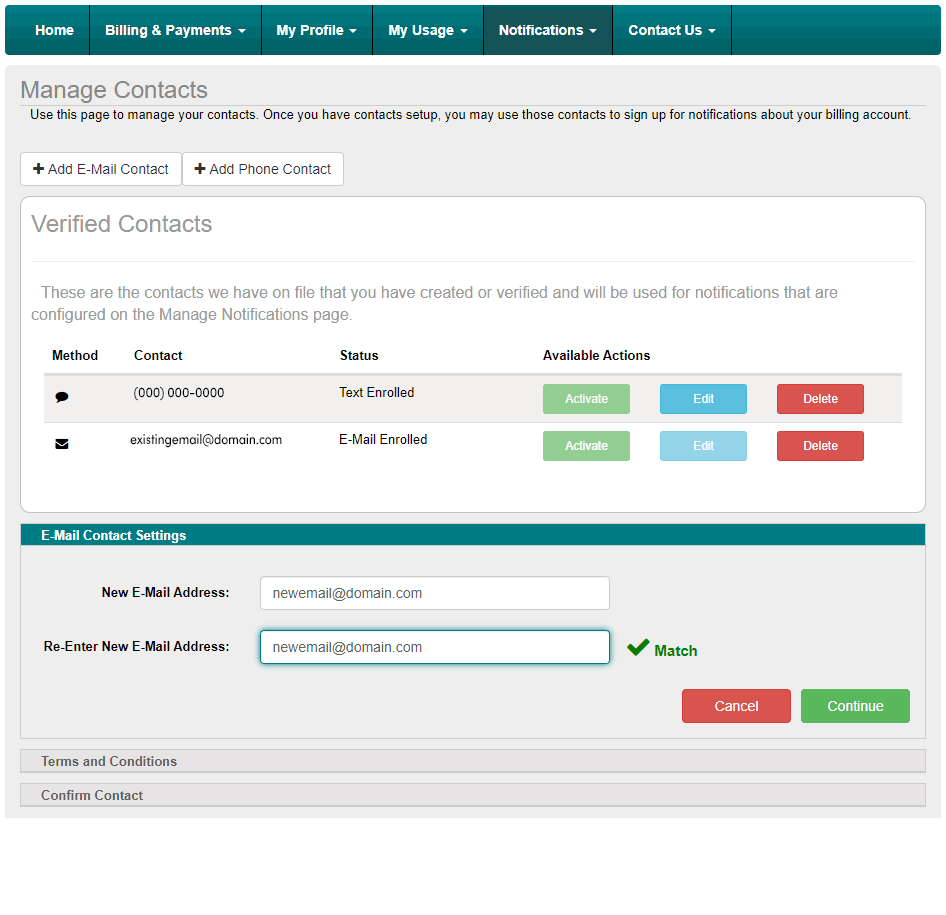Click the Status column header

tap(359, 355)
